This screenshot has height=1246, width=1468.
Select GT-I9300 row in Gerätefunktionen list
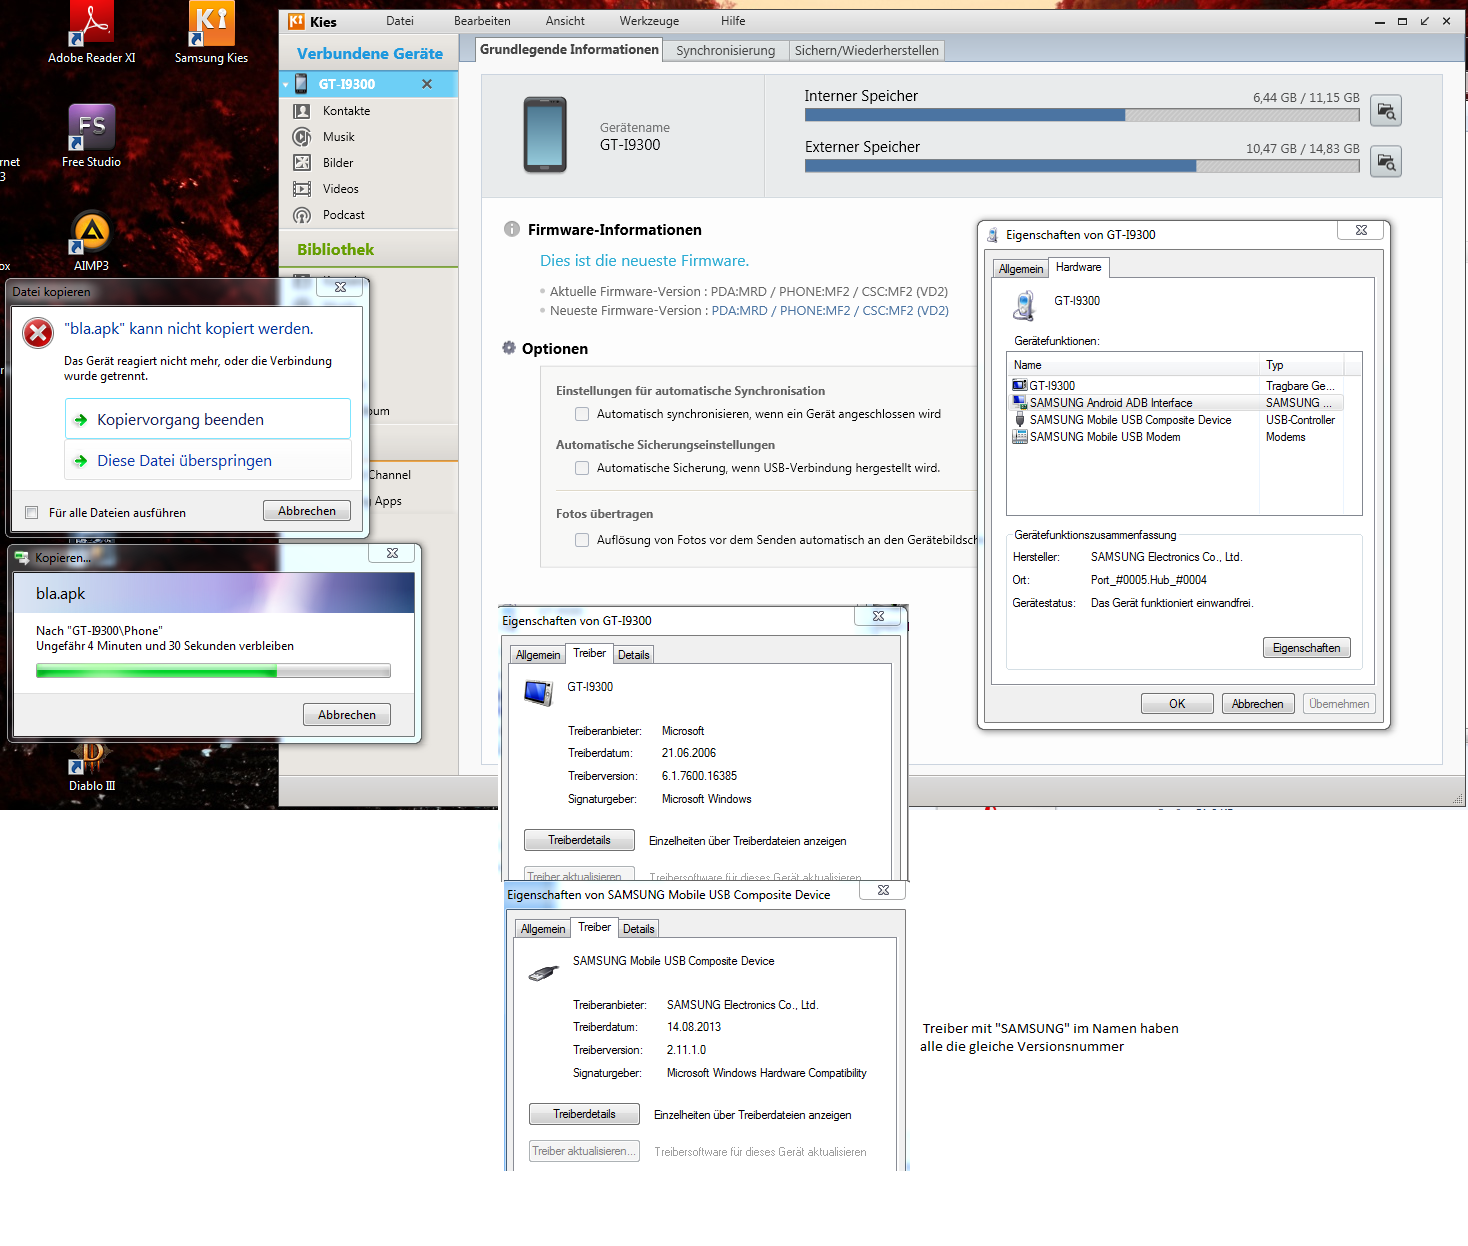1176,386
